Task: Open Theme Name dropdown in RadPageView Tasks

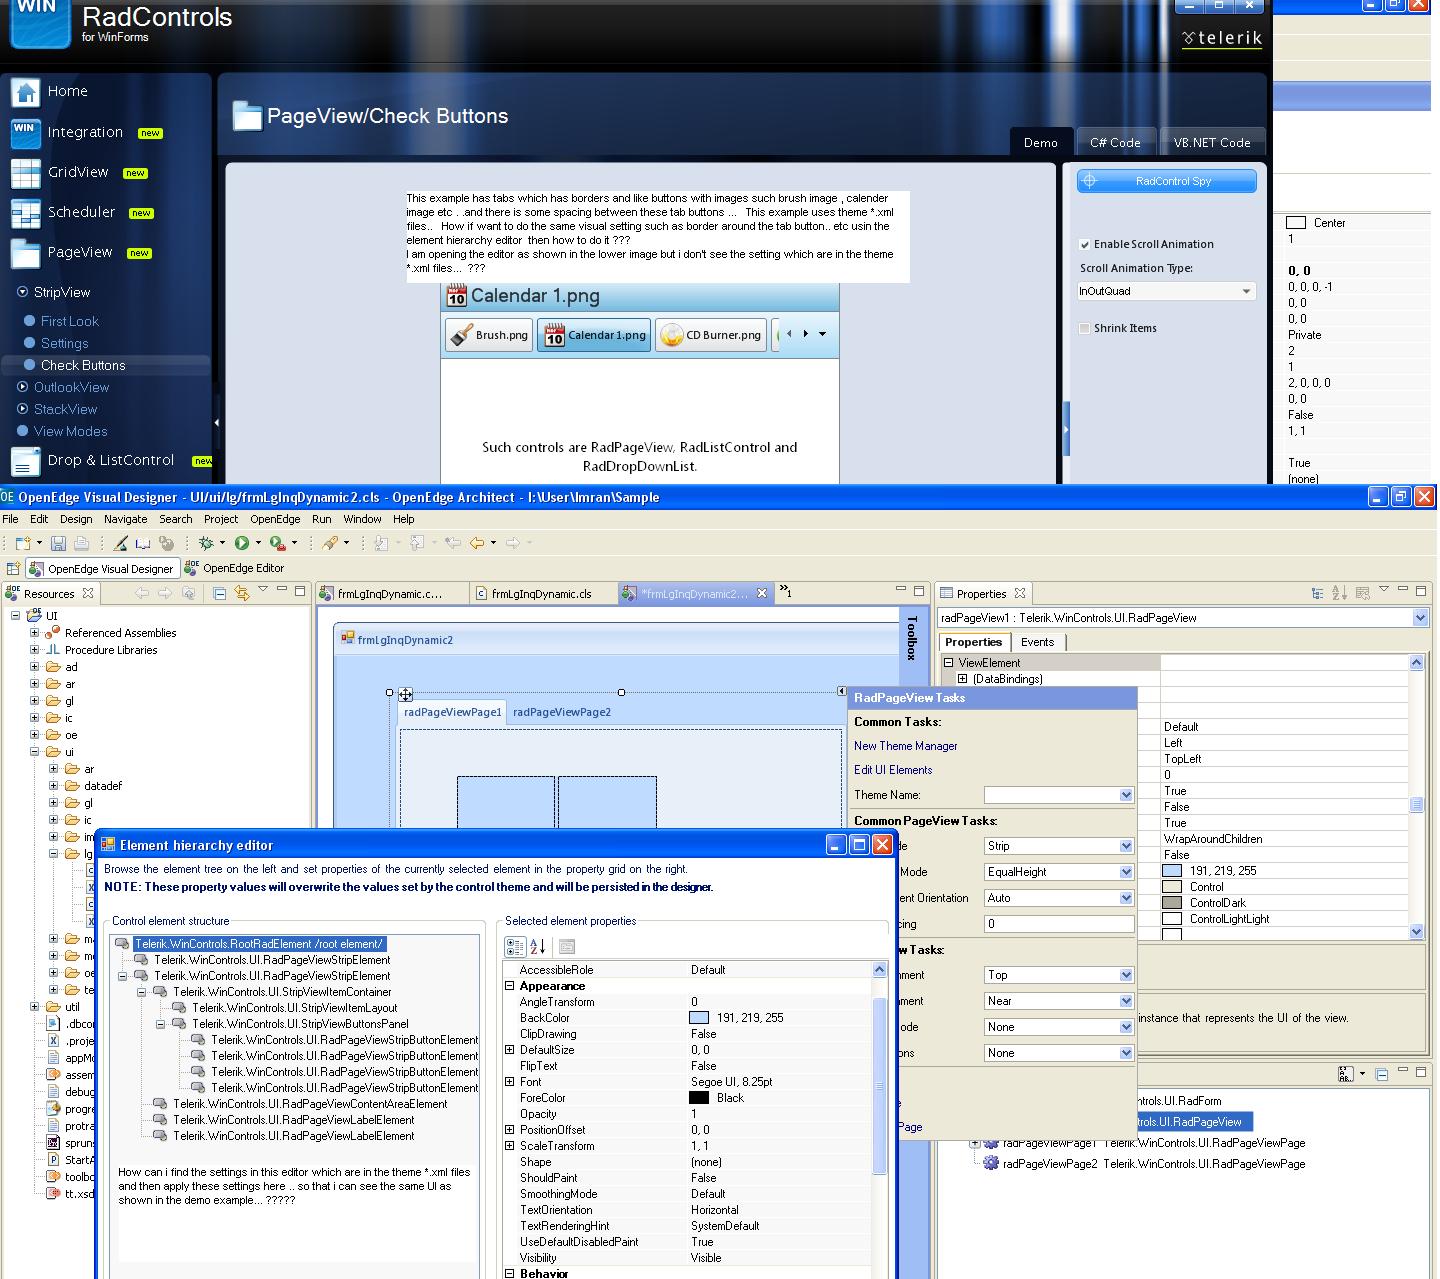Action: [1126, 795]
